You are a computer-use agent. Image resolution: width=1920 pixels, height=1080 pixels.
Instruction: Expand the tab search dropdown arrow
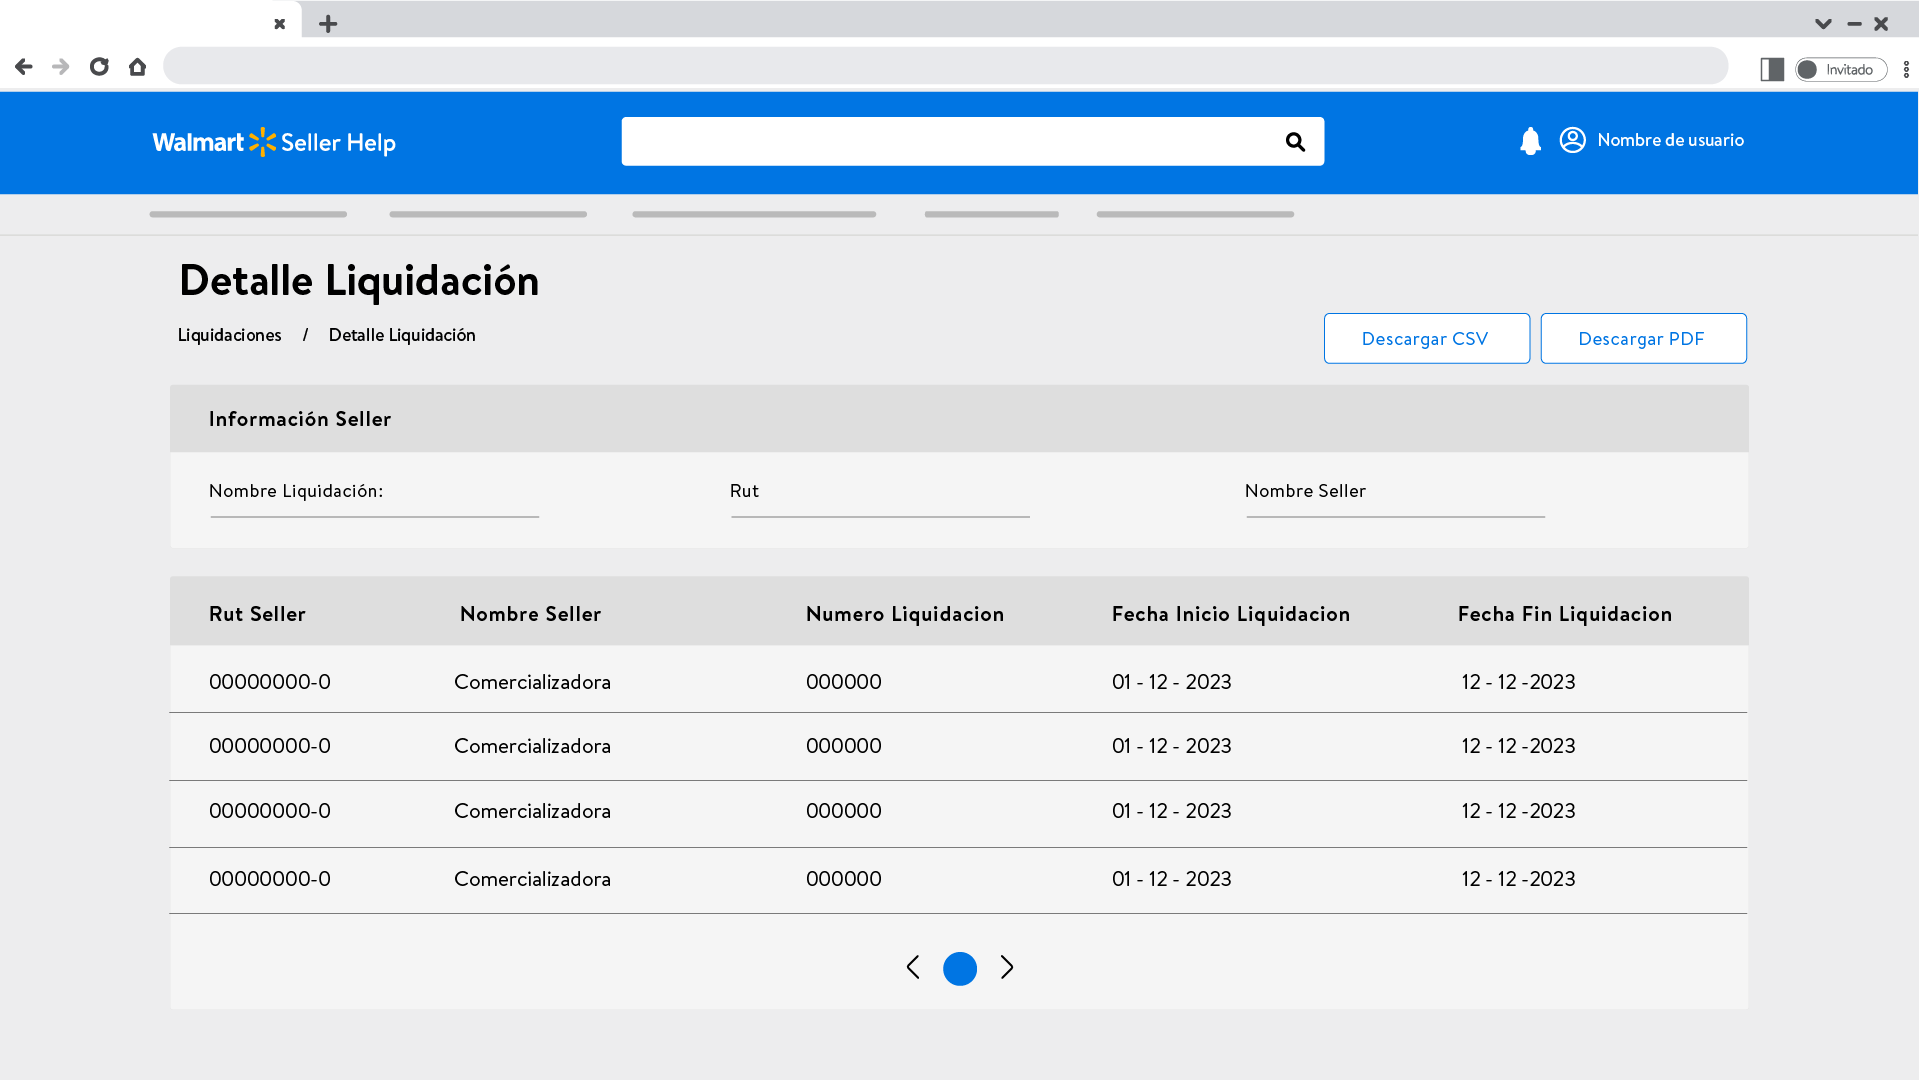pyautogui.click(x=1823, y=24)
